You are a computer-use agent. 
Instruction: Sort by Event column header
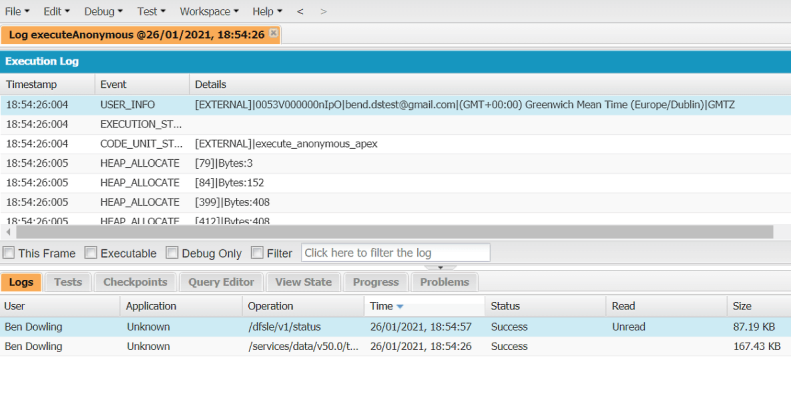coord(142,84)
